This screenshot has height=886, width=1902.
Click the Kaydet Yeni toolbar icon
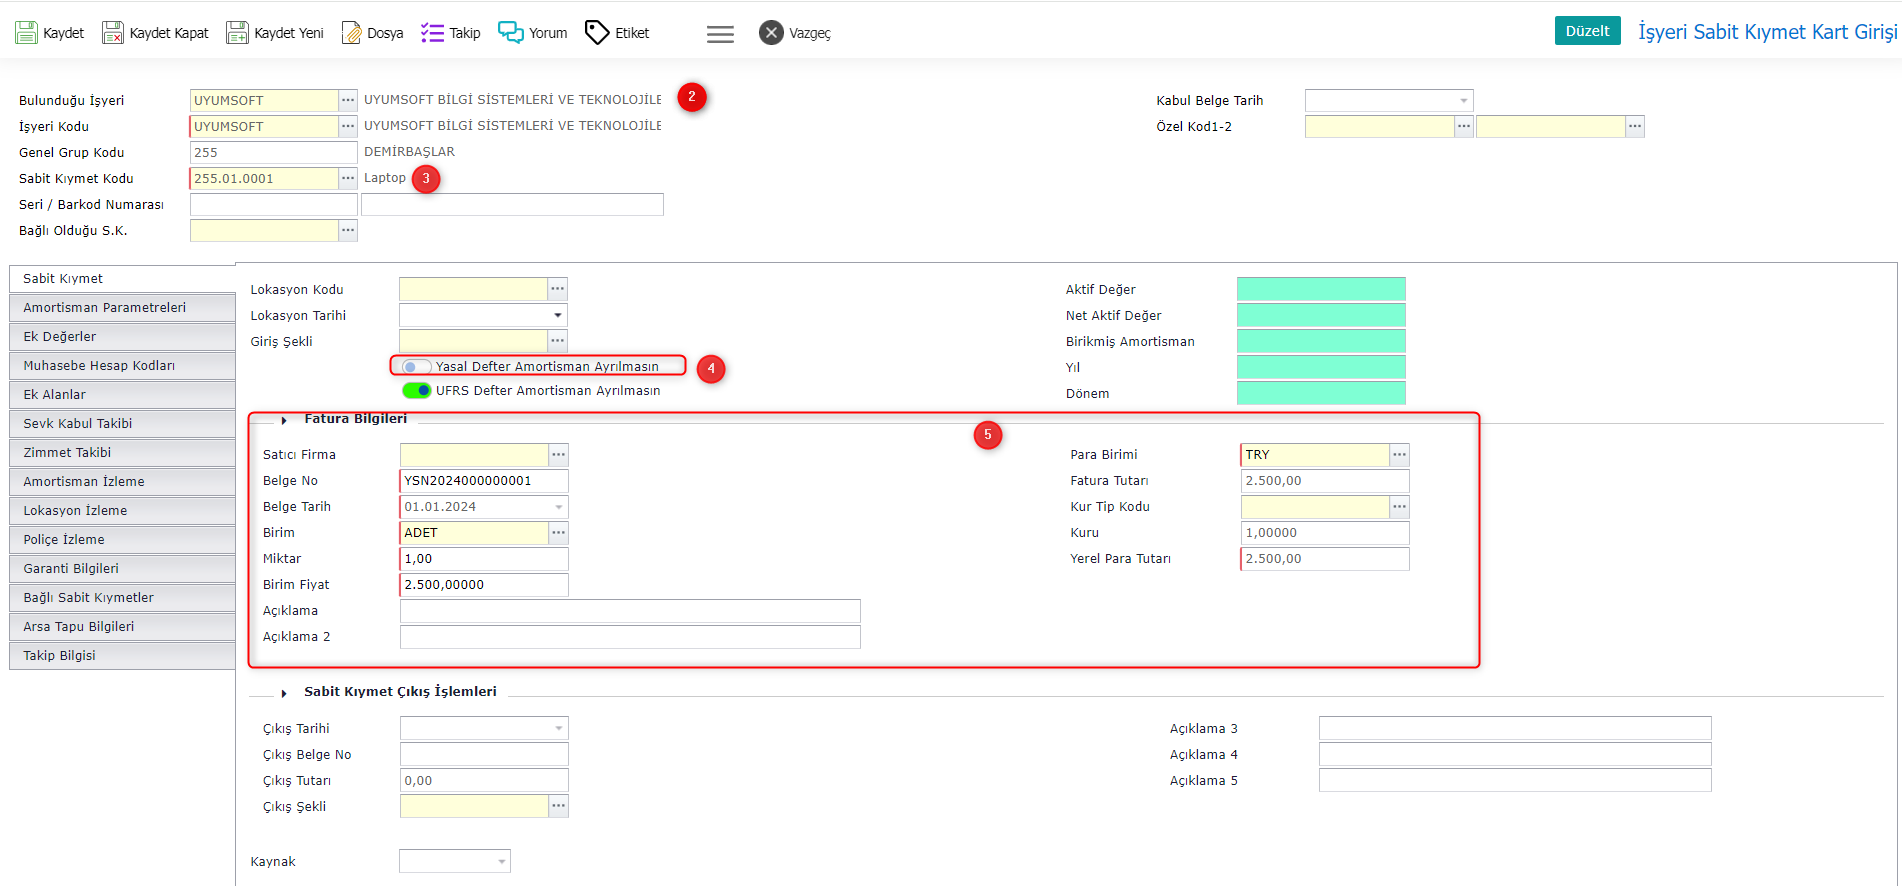[237, 33]
